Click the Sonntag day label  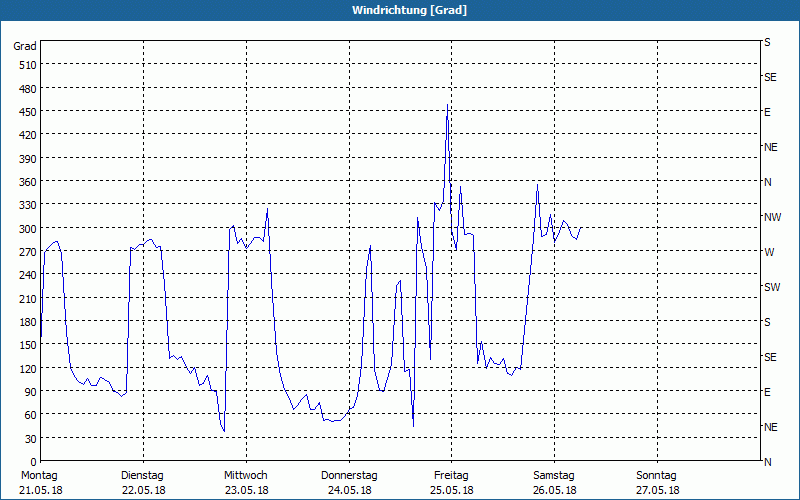657,476
